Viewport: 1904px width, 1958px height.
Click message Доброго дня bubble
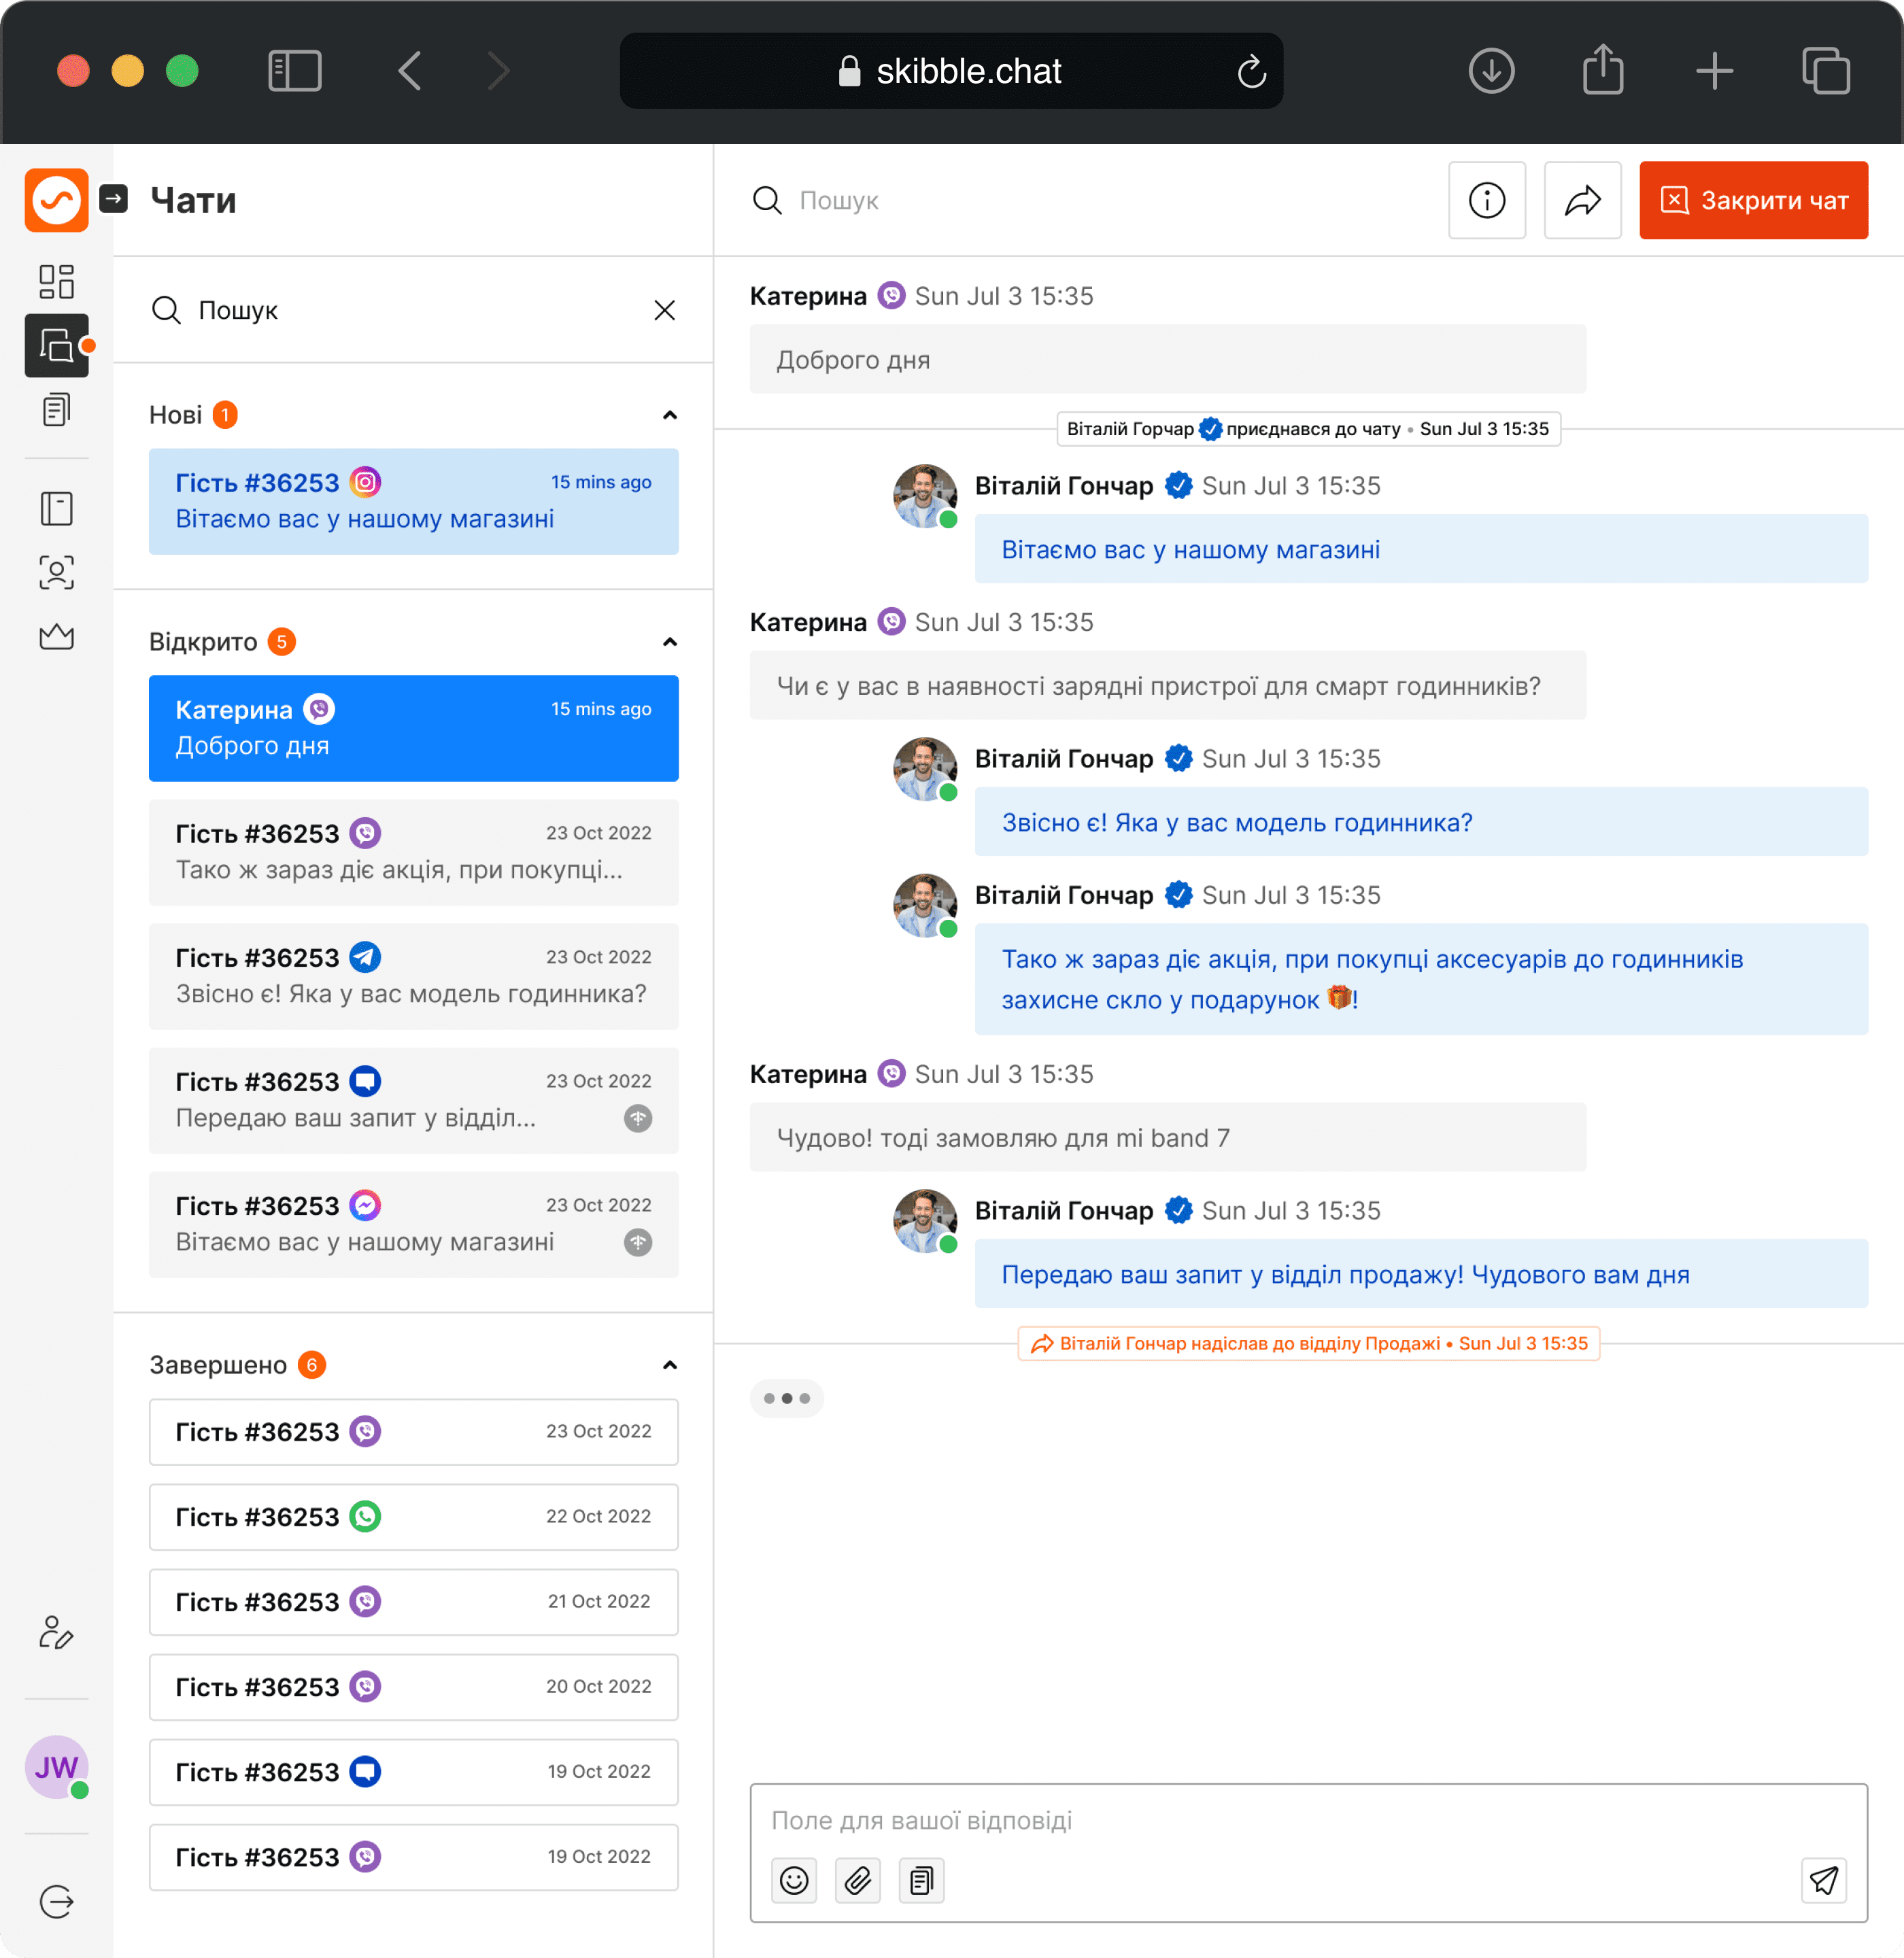click(1167, 359)
